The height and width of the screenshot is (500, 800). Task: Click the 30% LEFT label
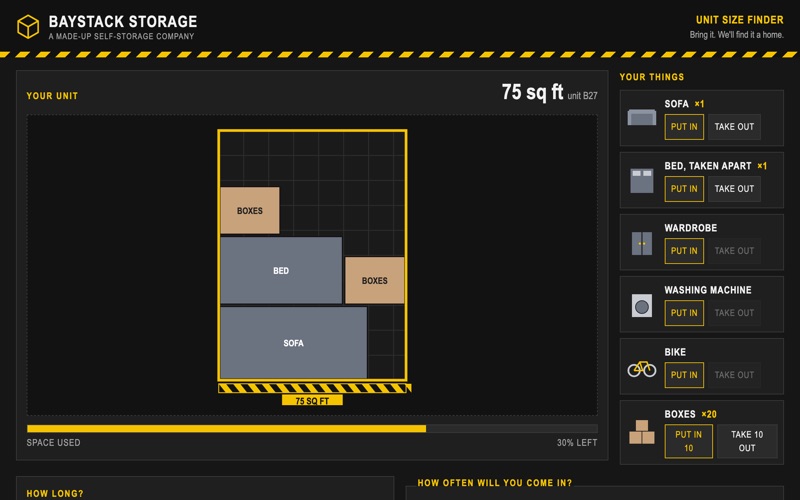pyautogui.click(x=577, y=443)
